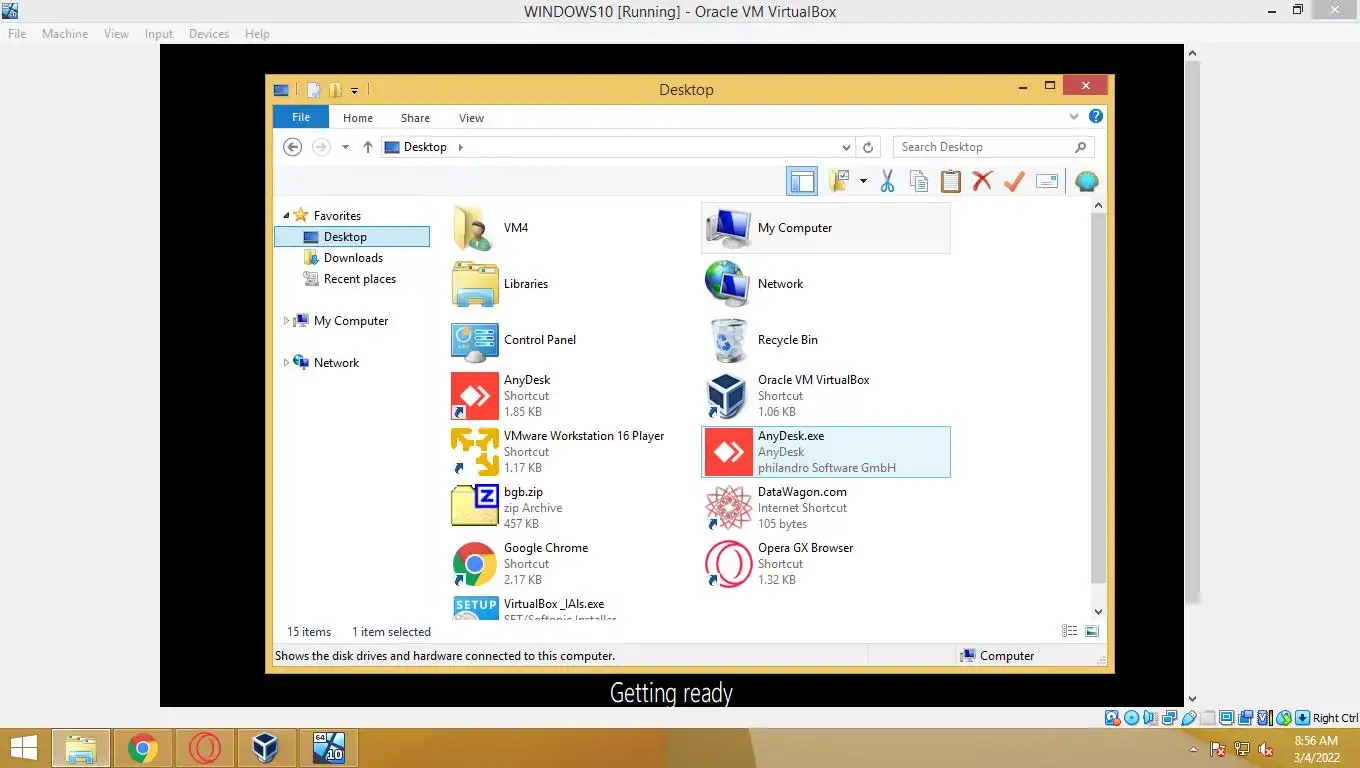Click the Rename card icon in toolbar

click(1046, 181)
